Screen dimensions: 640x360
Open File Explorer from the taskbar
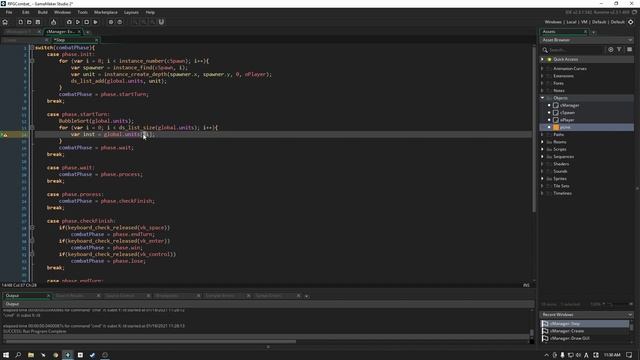click(31, 355)
